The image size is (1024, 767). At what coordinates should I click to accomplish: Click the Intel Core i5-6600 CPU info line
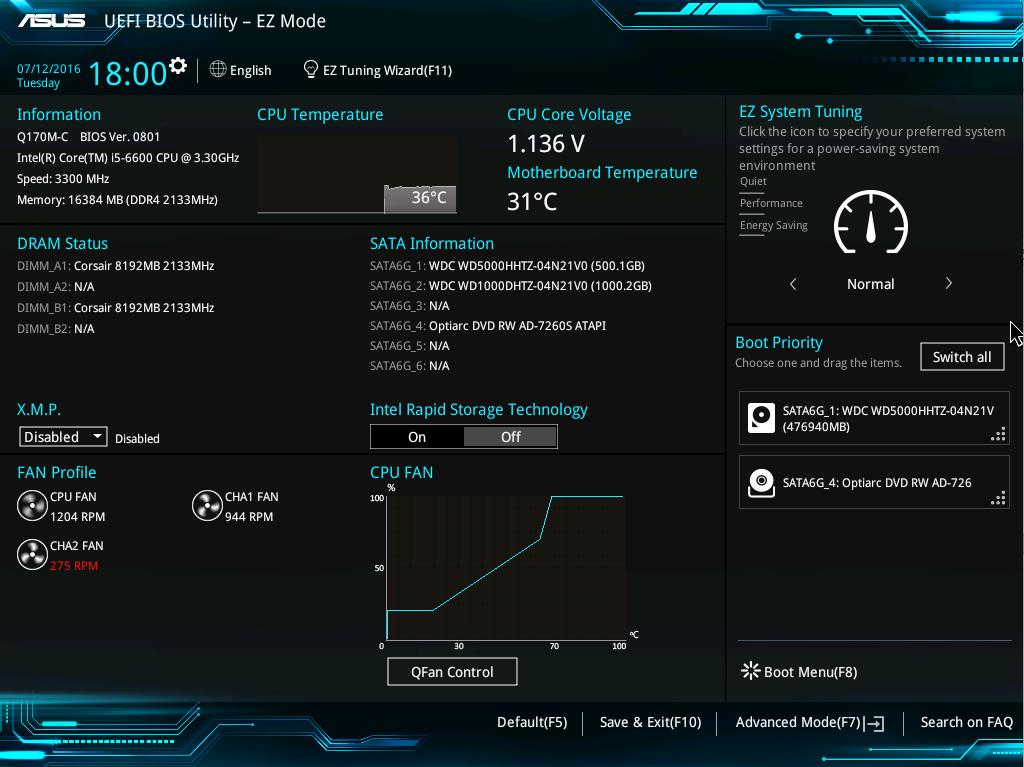(128, 158)
